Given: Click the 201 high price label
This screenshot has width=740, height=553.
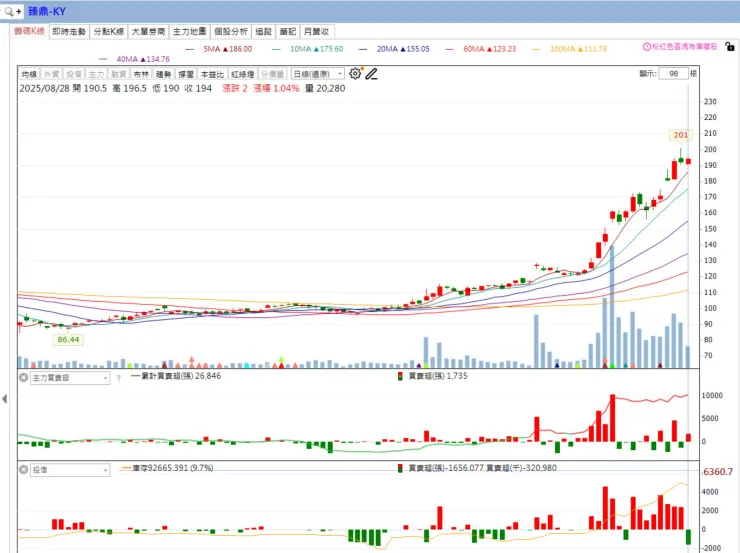Looking at the screenshot, I should point(681,135).
